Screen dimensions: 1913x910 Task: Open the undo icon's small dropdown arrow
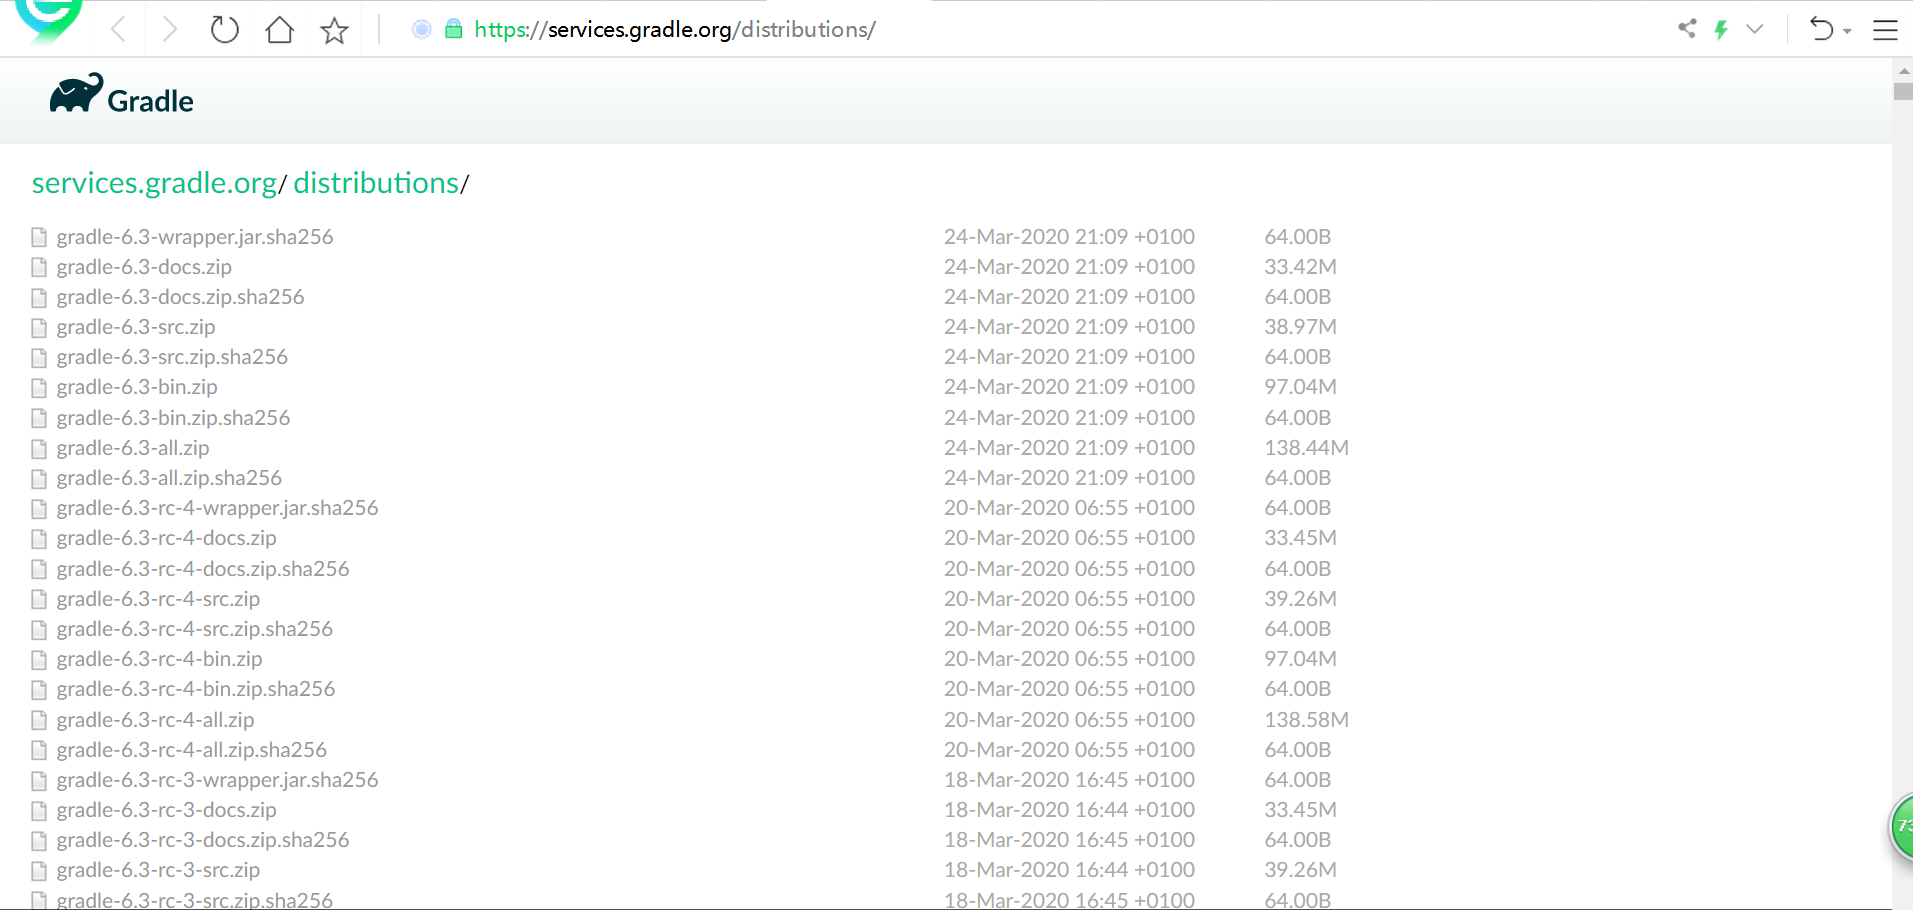(x=1847, y=31)
